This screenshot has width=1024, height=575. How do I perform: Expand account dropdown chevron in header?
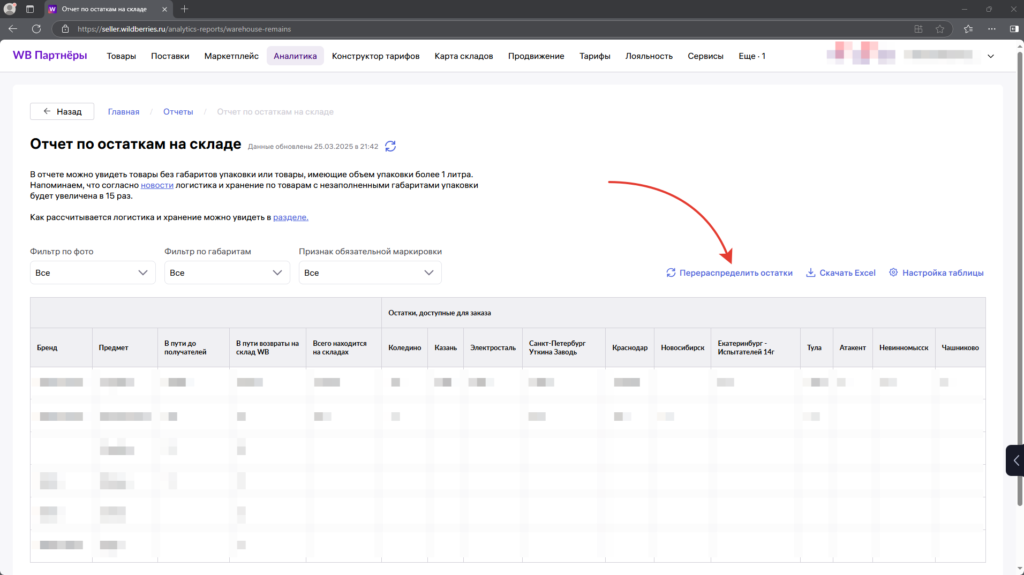pyautogui.click(x=991, y=56)
